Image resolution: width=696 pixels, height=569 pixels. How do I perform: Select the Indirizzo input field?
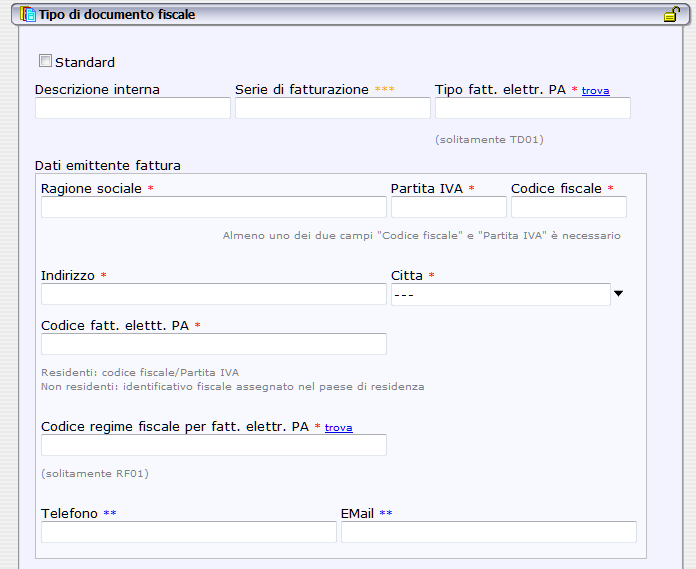[x=213, y=294]
